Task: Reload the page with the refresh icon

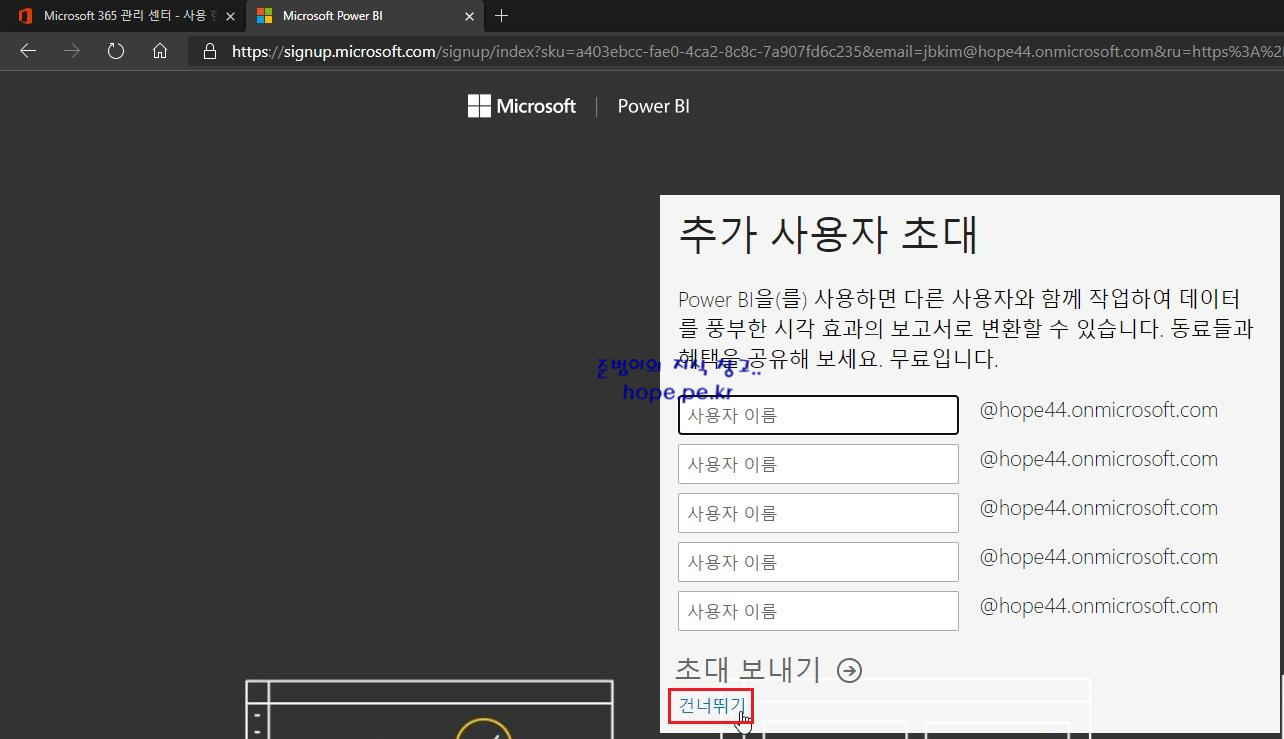Action: (116, 51)
